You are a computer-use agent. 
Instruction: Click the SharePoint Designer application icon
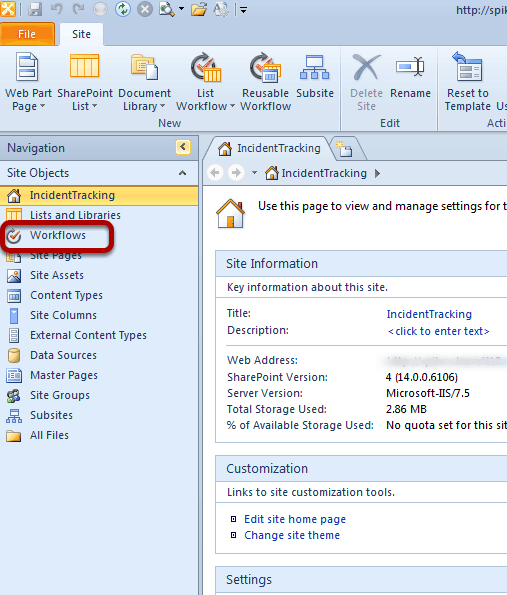tap(8, 9)
